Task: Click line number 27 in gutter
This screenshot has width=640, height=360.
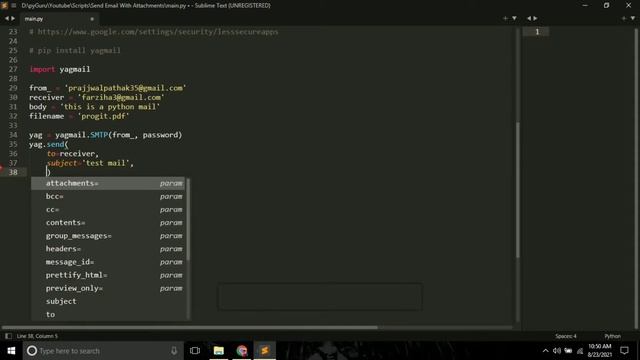Action: (x=13, y=69)
